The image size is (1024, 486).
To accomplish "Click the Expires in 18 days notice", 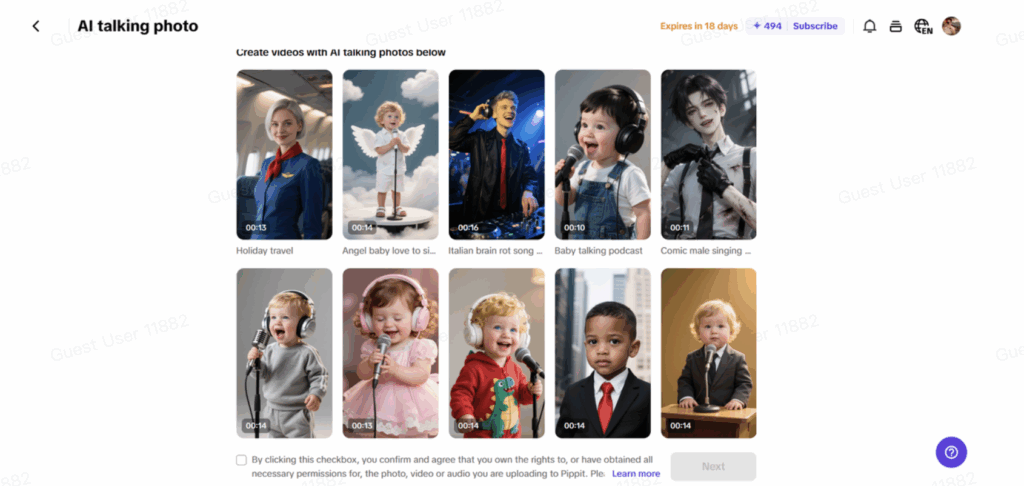I will coord(699,26).
